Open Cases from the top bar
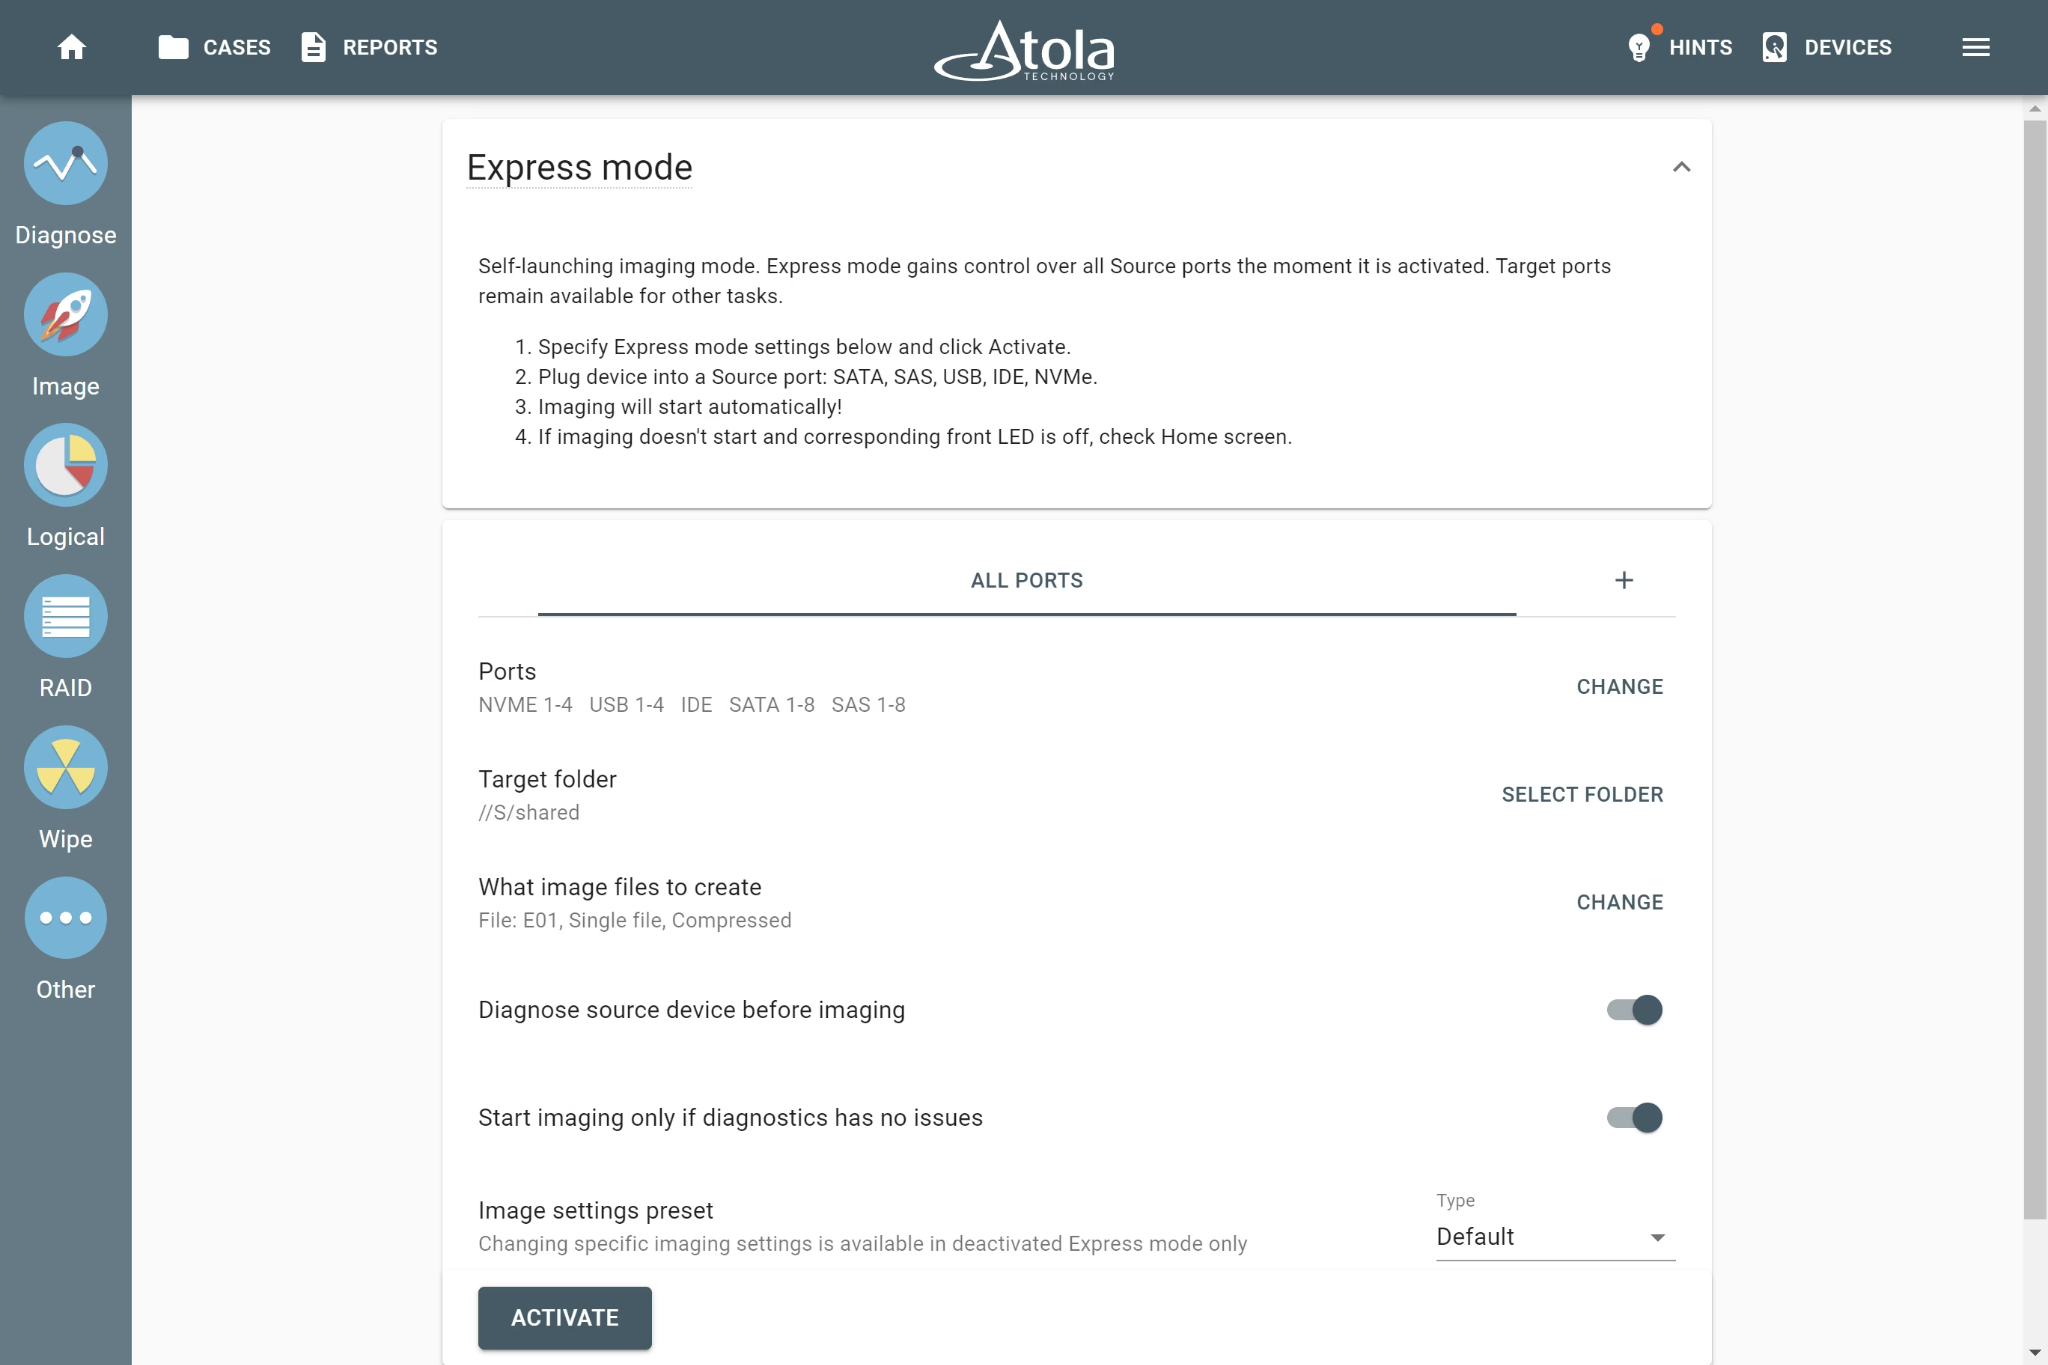The width and height of the screenshot is (2048, 1365). click(215, 47)
